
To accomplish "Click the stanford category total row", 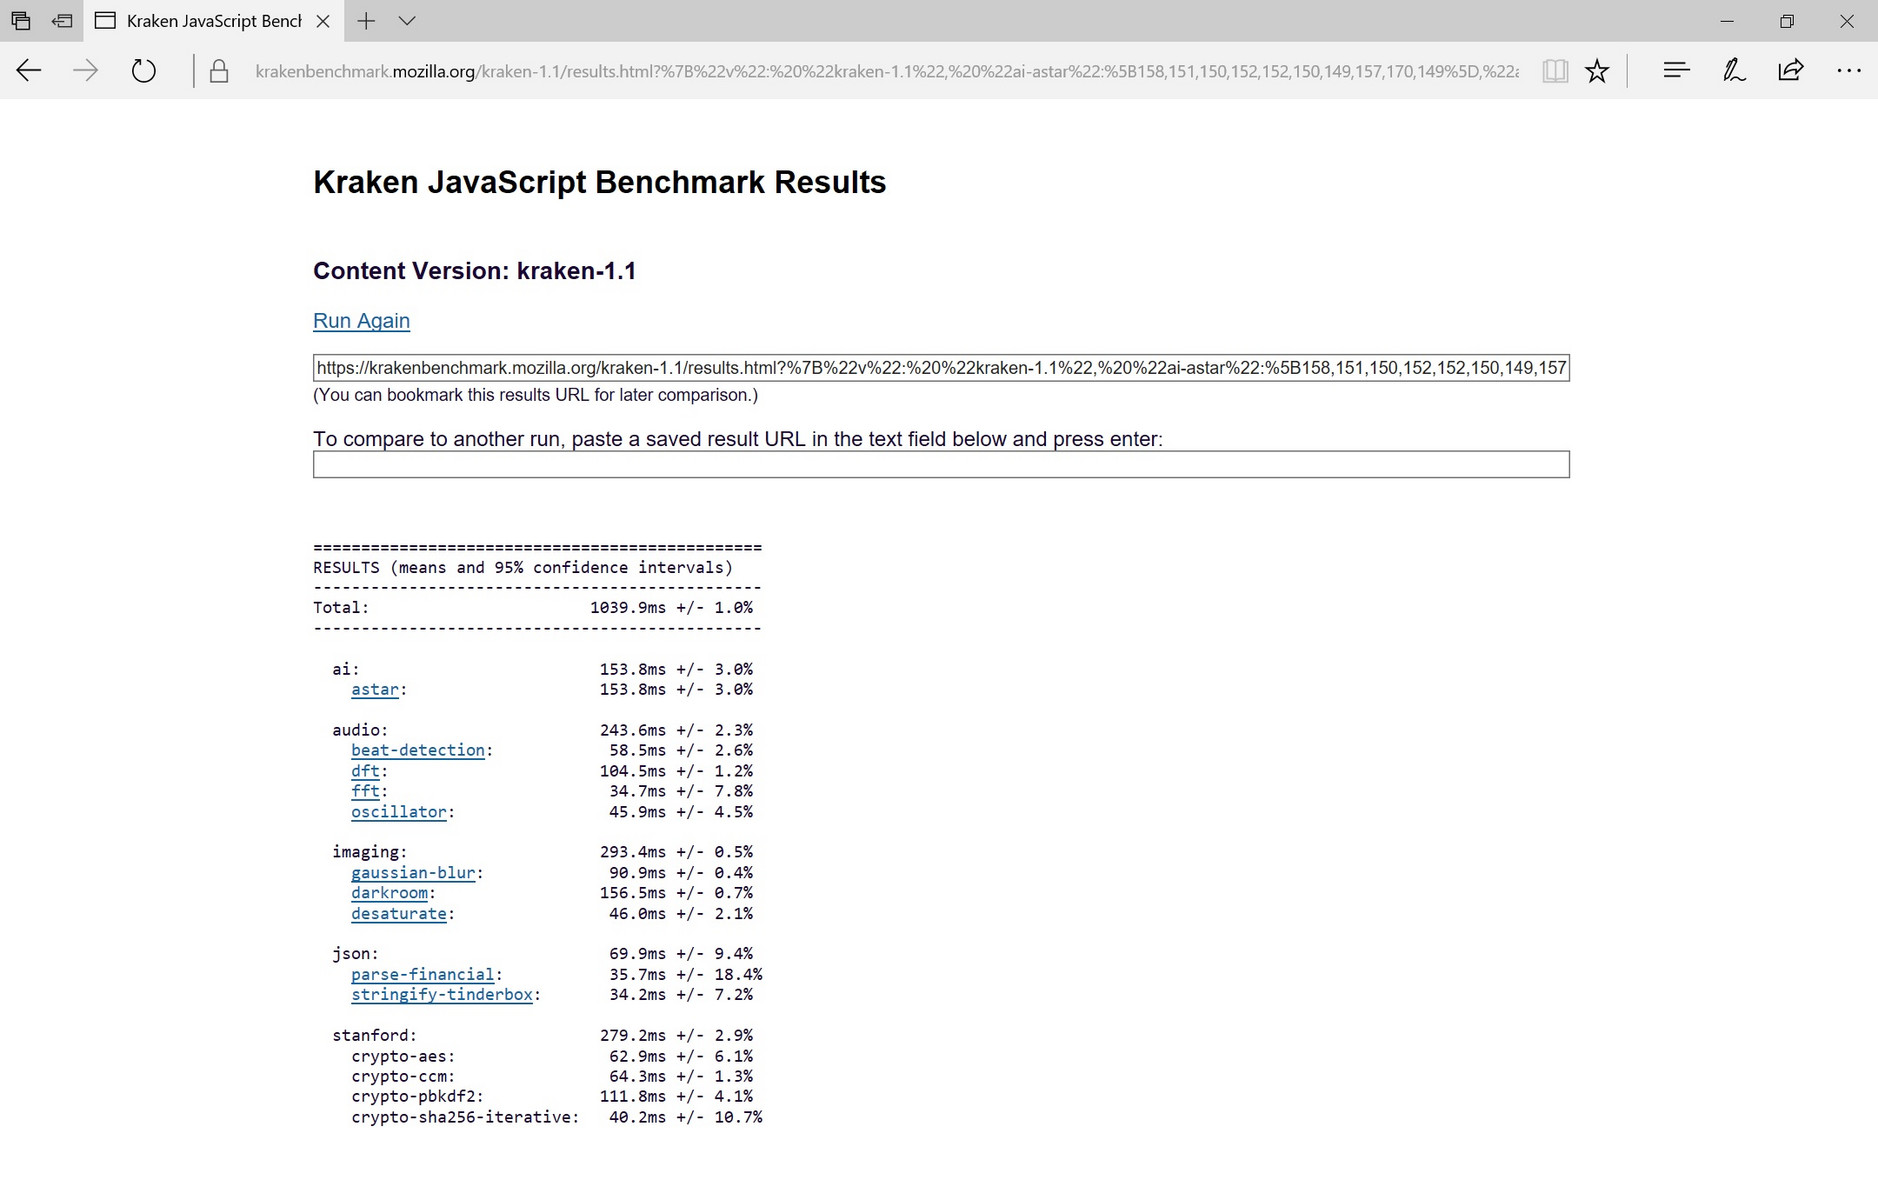I will [543, 1036].
